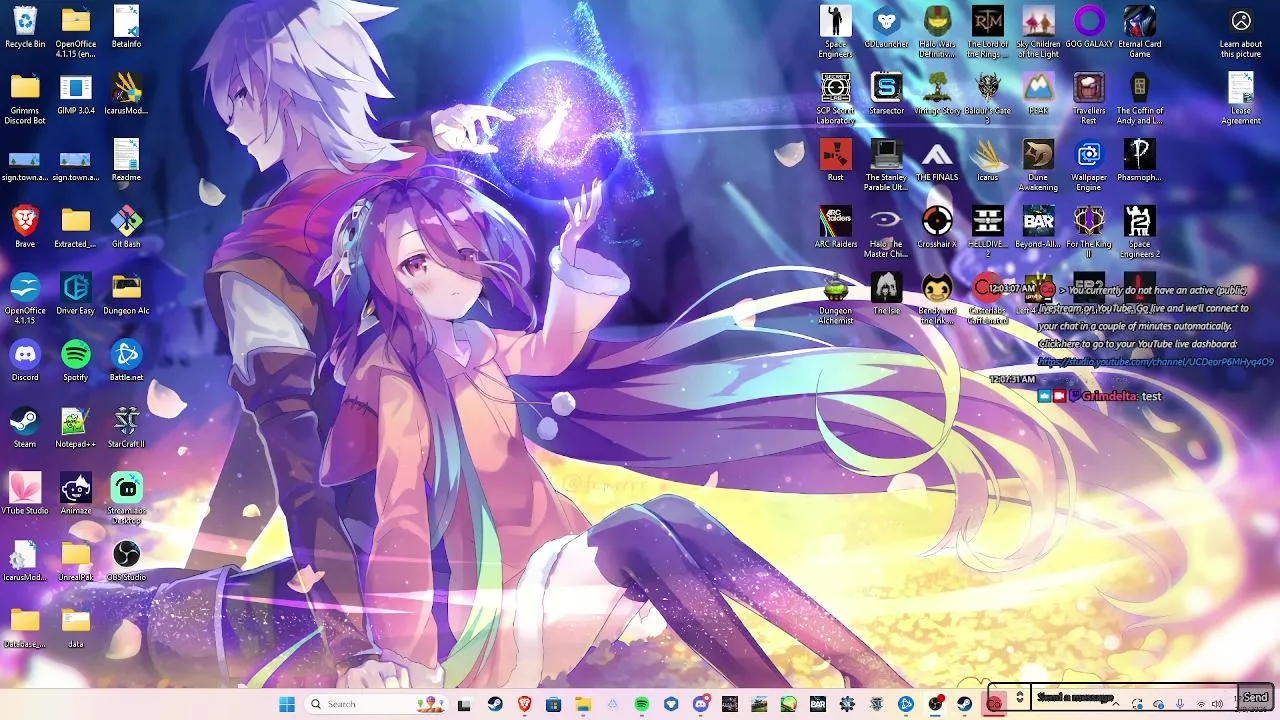Launch GDLauncher from the desktop

[886, 27]
